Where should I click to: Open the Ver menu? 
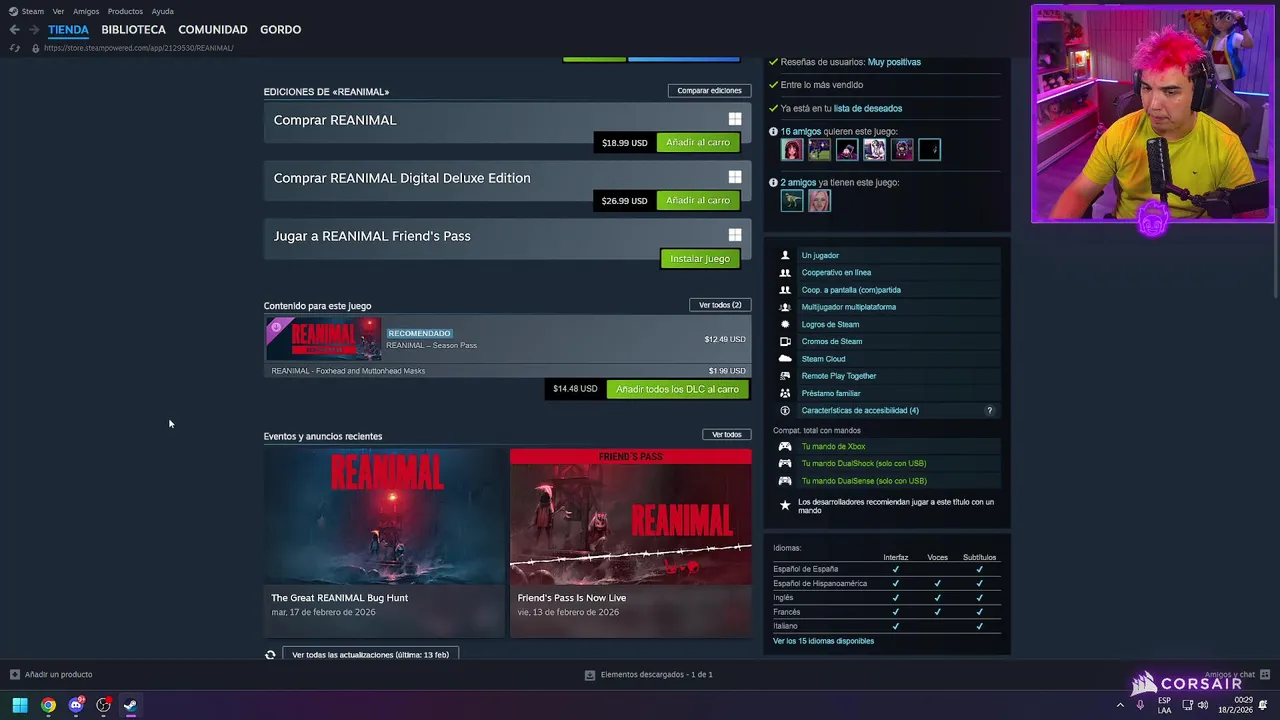[58, 11]
